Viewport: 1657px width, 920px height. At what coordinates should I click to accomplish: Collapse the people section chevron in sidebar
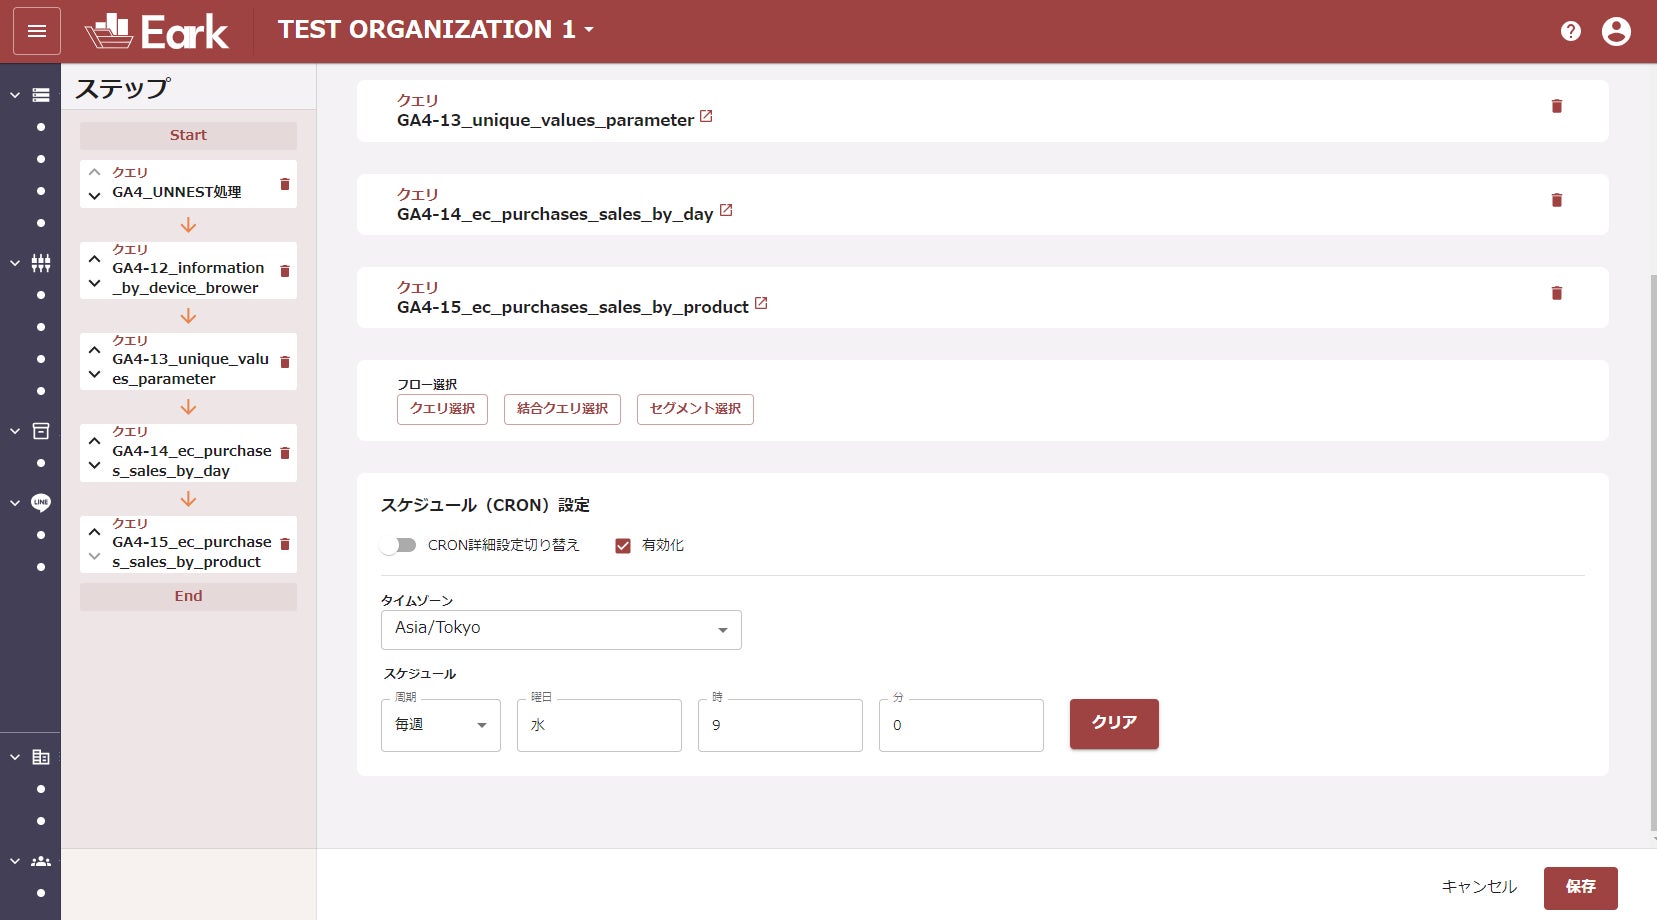[x=15, y=861]
